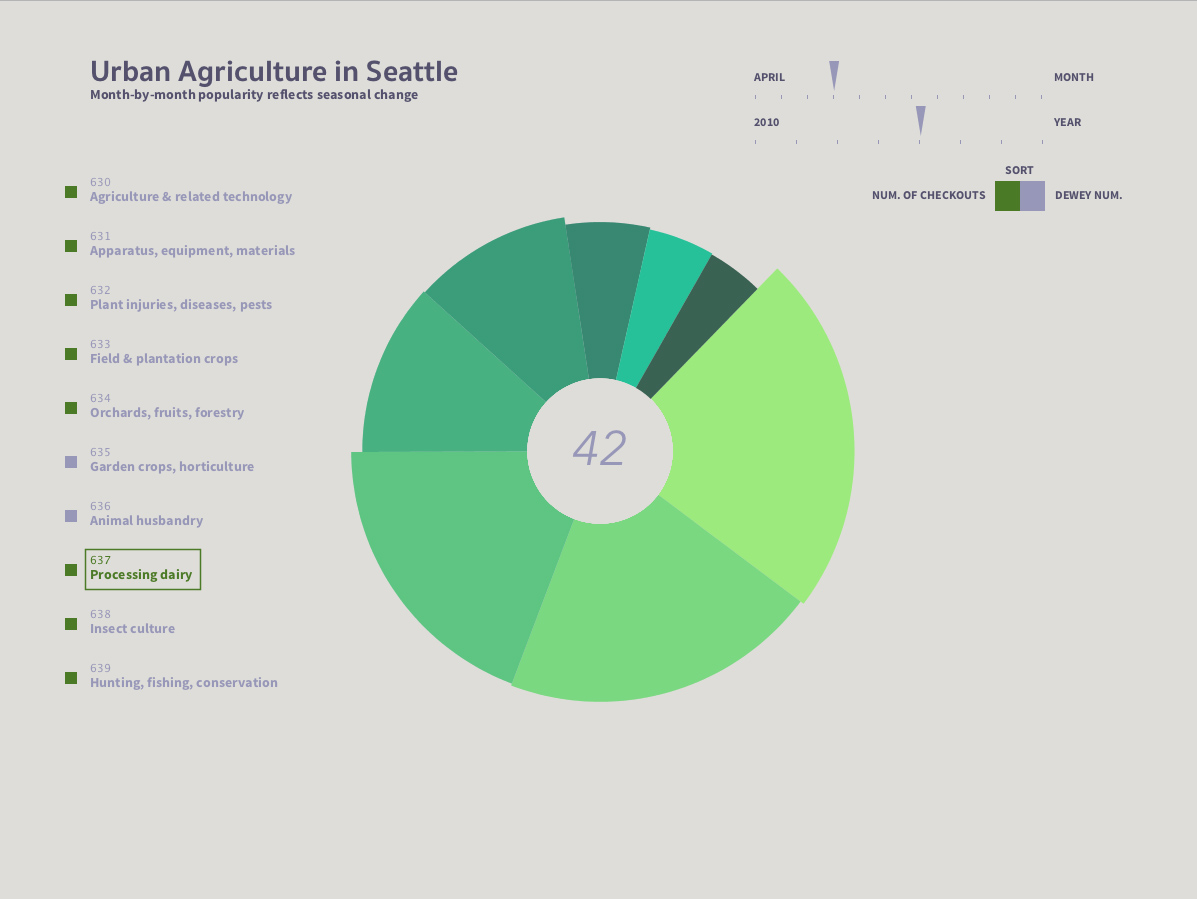
Task: Click the square beside 631 Apparatus, equipment
Action: [71, 246]
